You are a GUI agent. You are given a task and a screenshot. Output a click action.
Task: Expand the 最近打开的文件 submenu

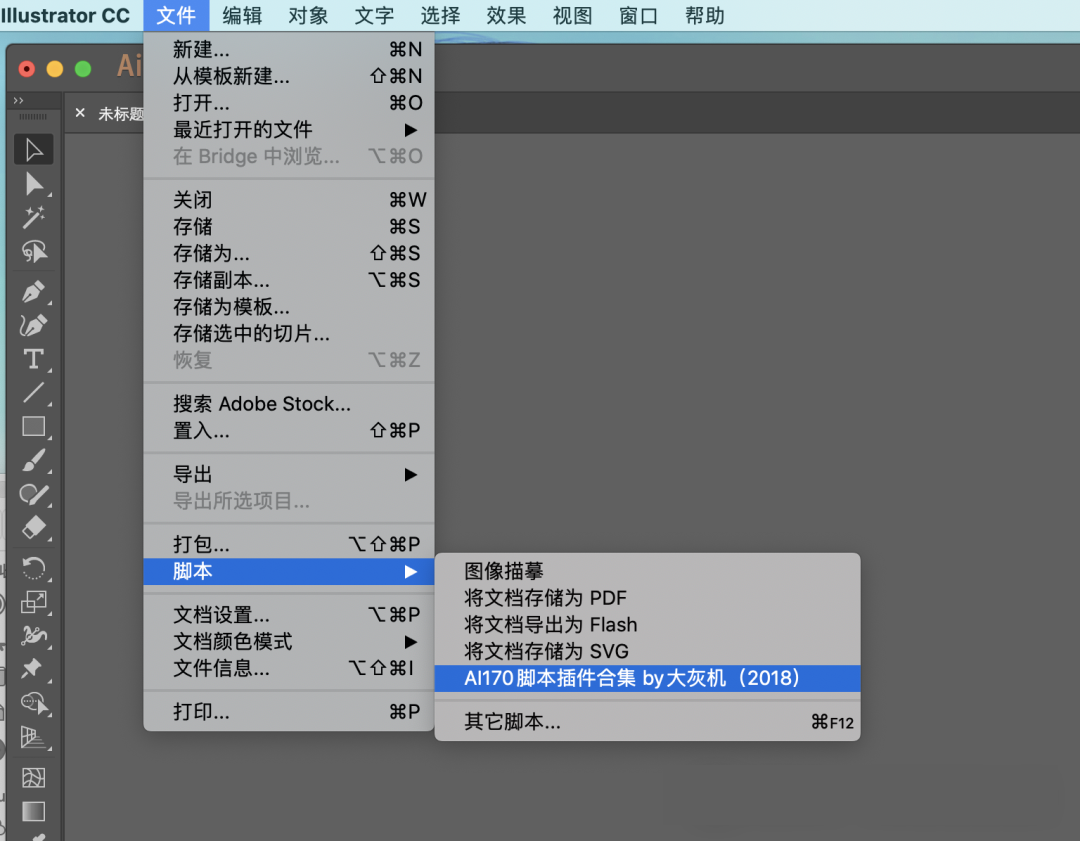pos(289,129)
